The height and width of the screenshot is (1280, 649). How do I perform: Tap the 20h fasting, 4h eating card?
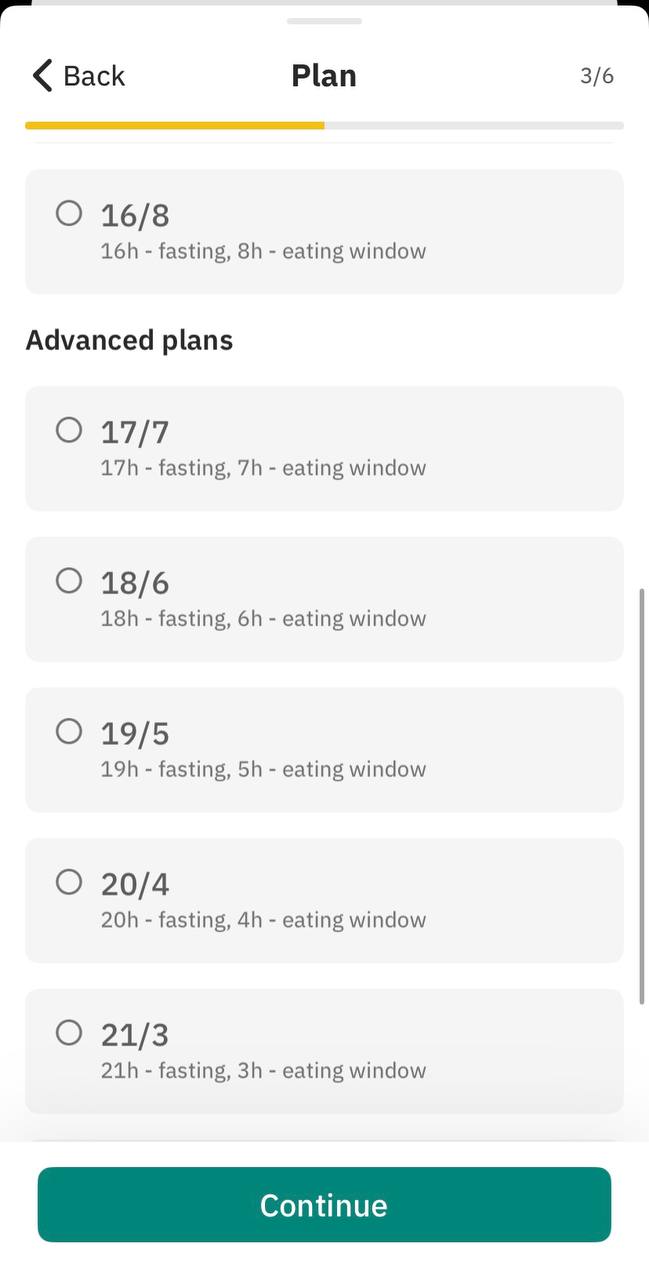[324, 901]
